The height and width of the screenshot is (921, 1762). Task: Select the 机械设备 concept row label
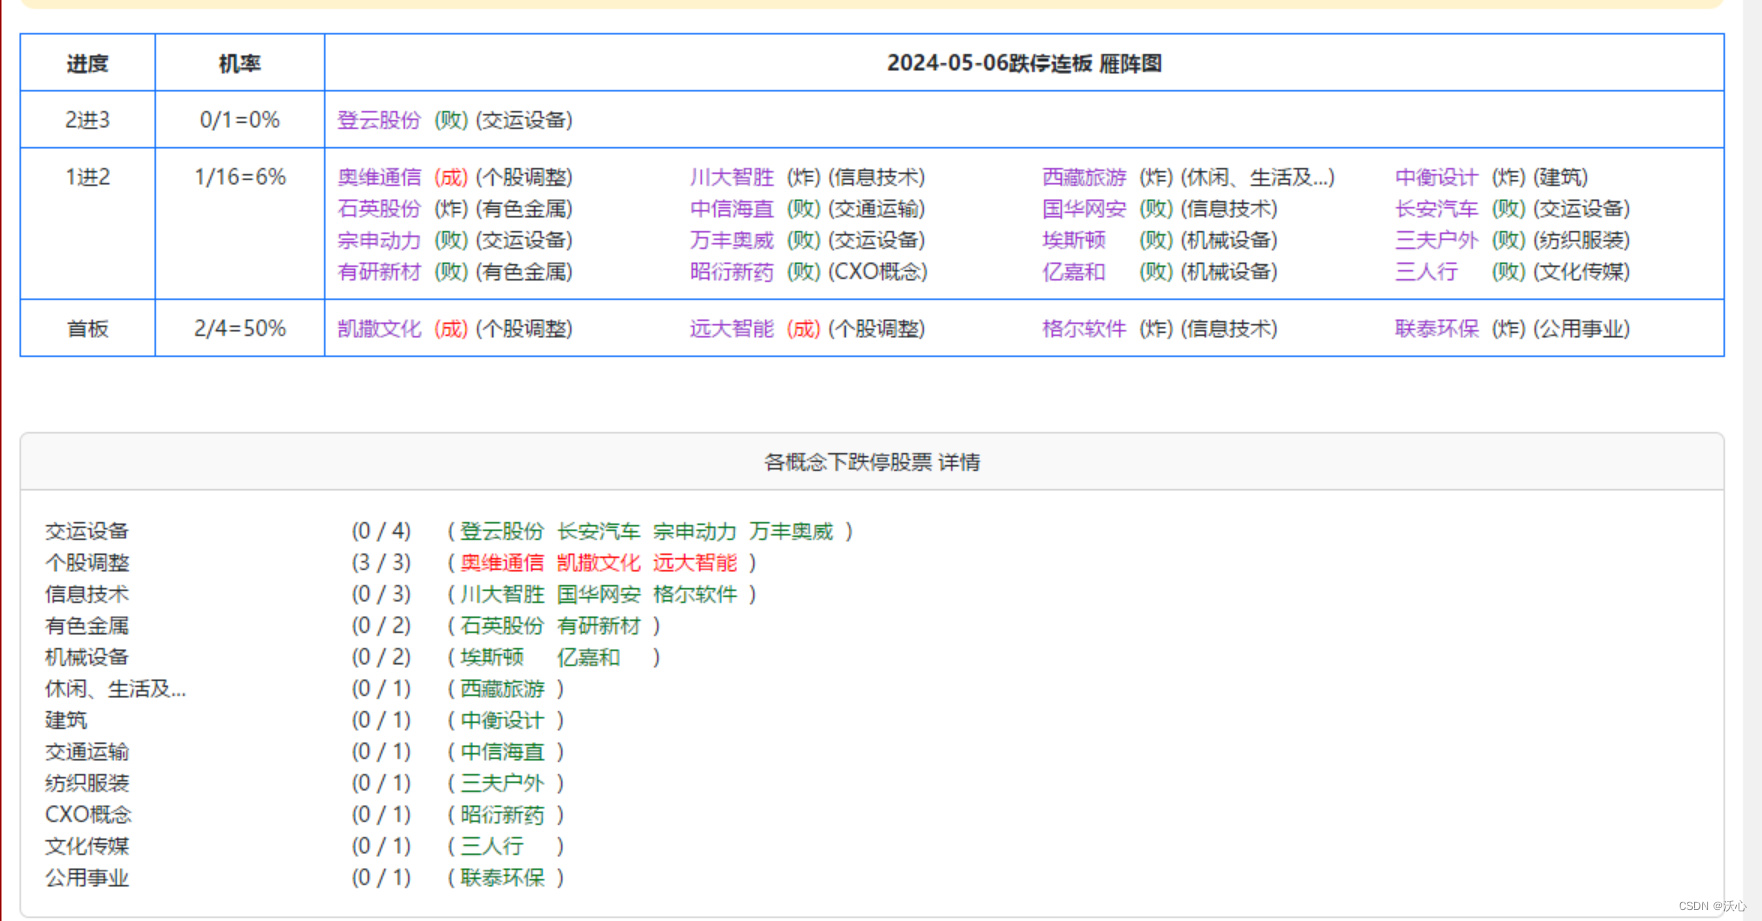87,657
